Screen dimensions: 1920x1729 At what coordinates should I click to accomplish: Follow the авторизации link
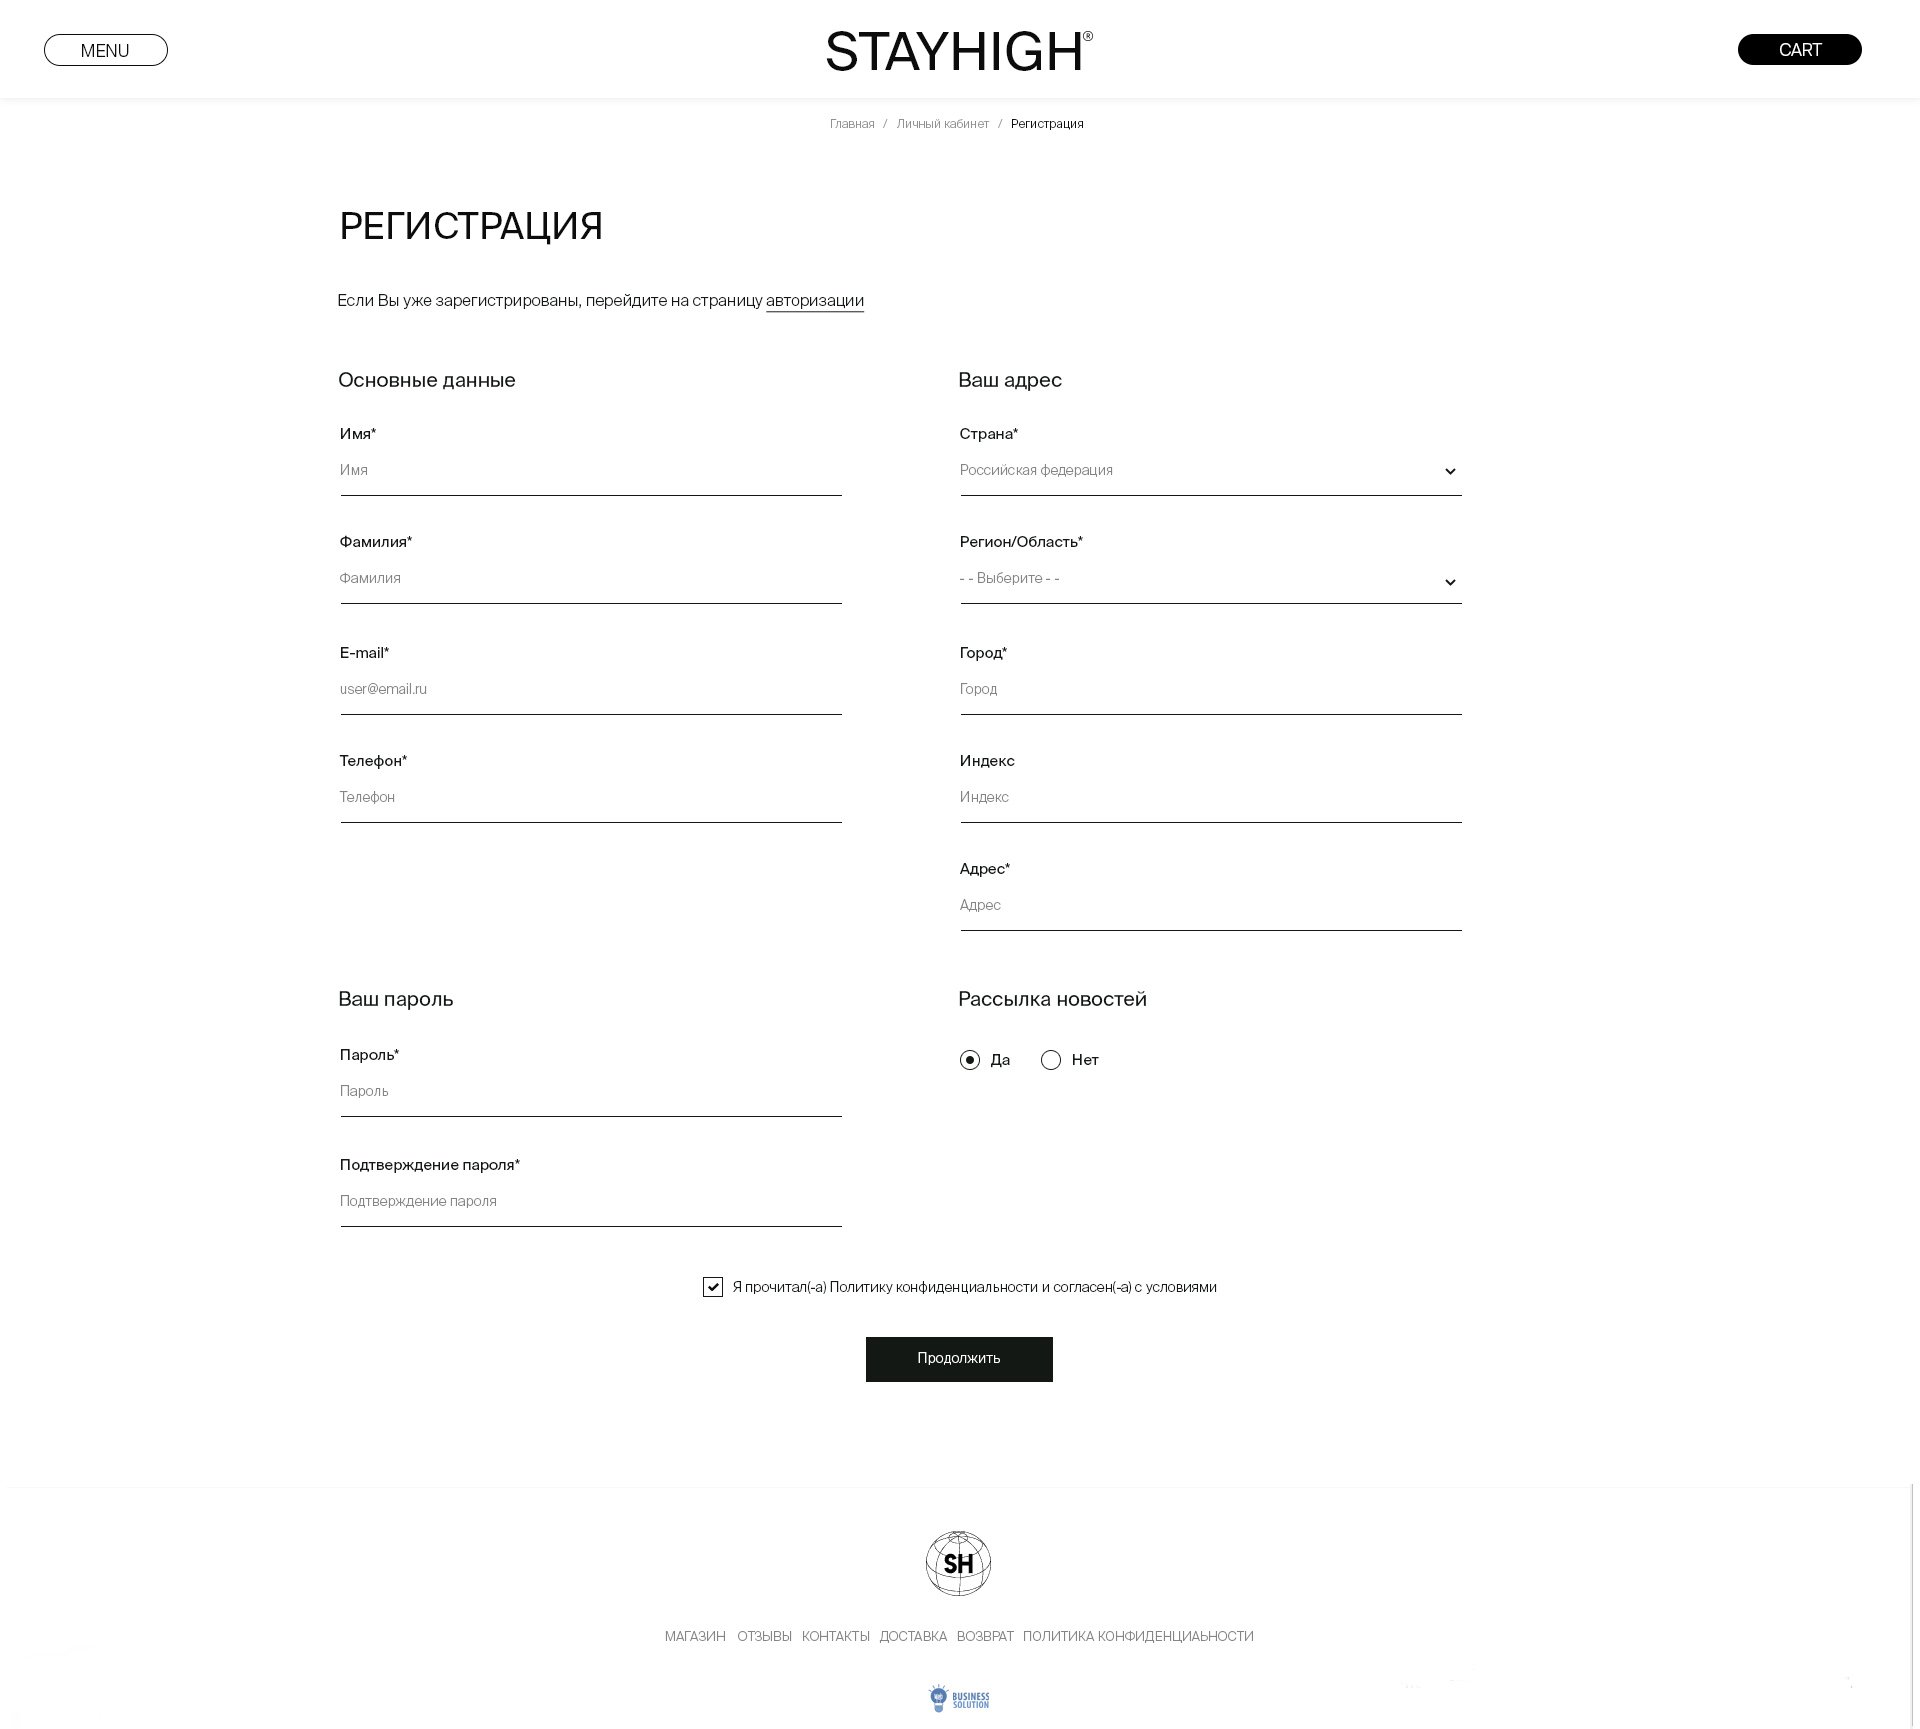[814, 301]
